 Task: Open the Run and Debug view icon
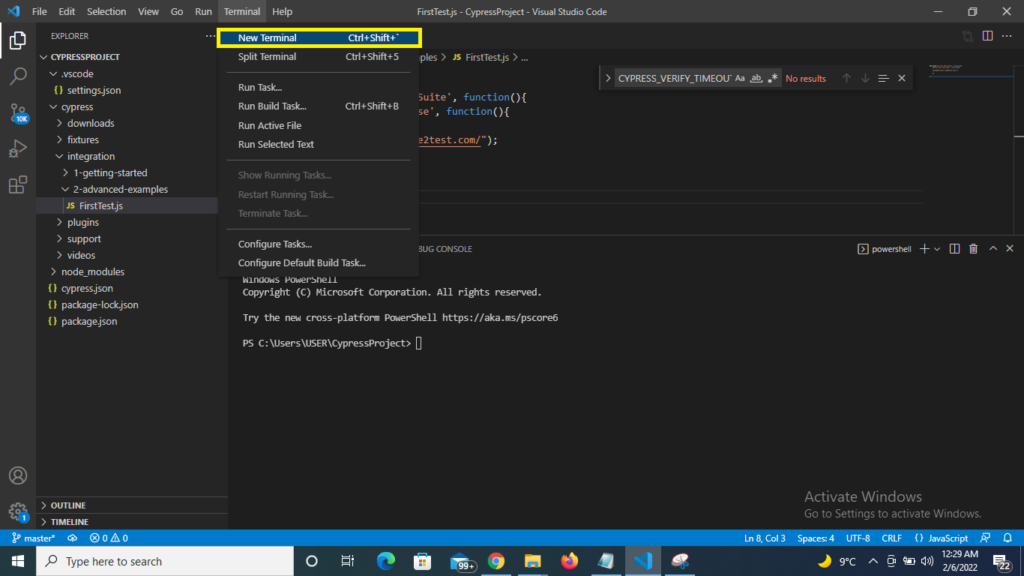(18, 149)
